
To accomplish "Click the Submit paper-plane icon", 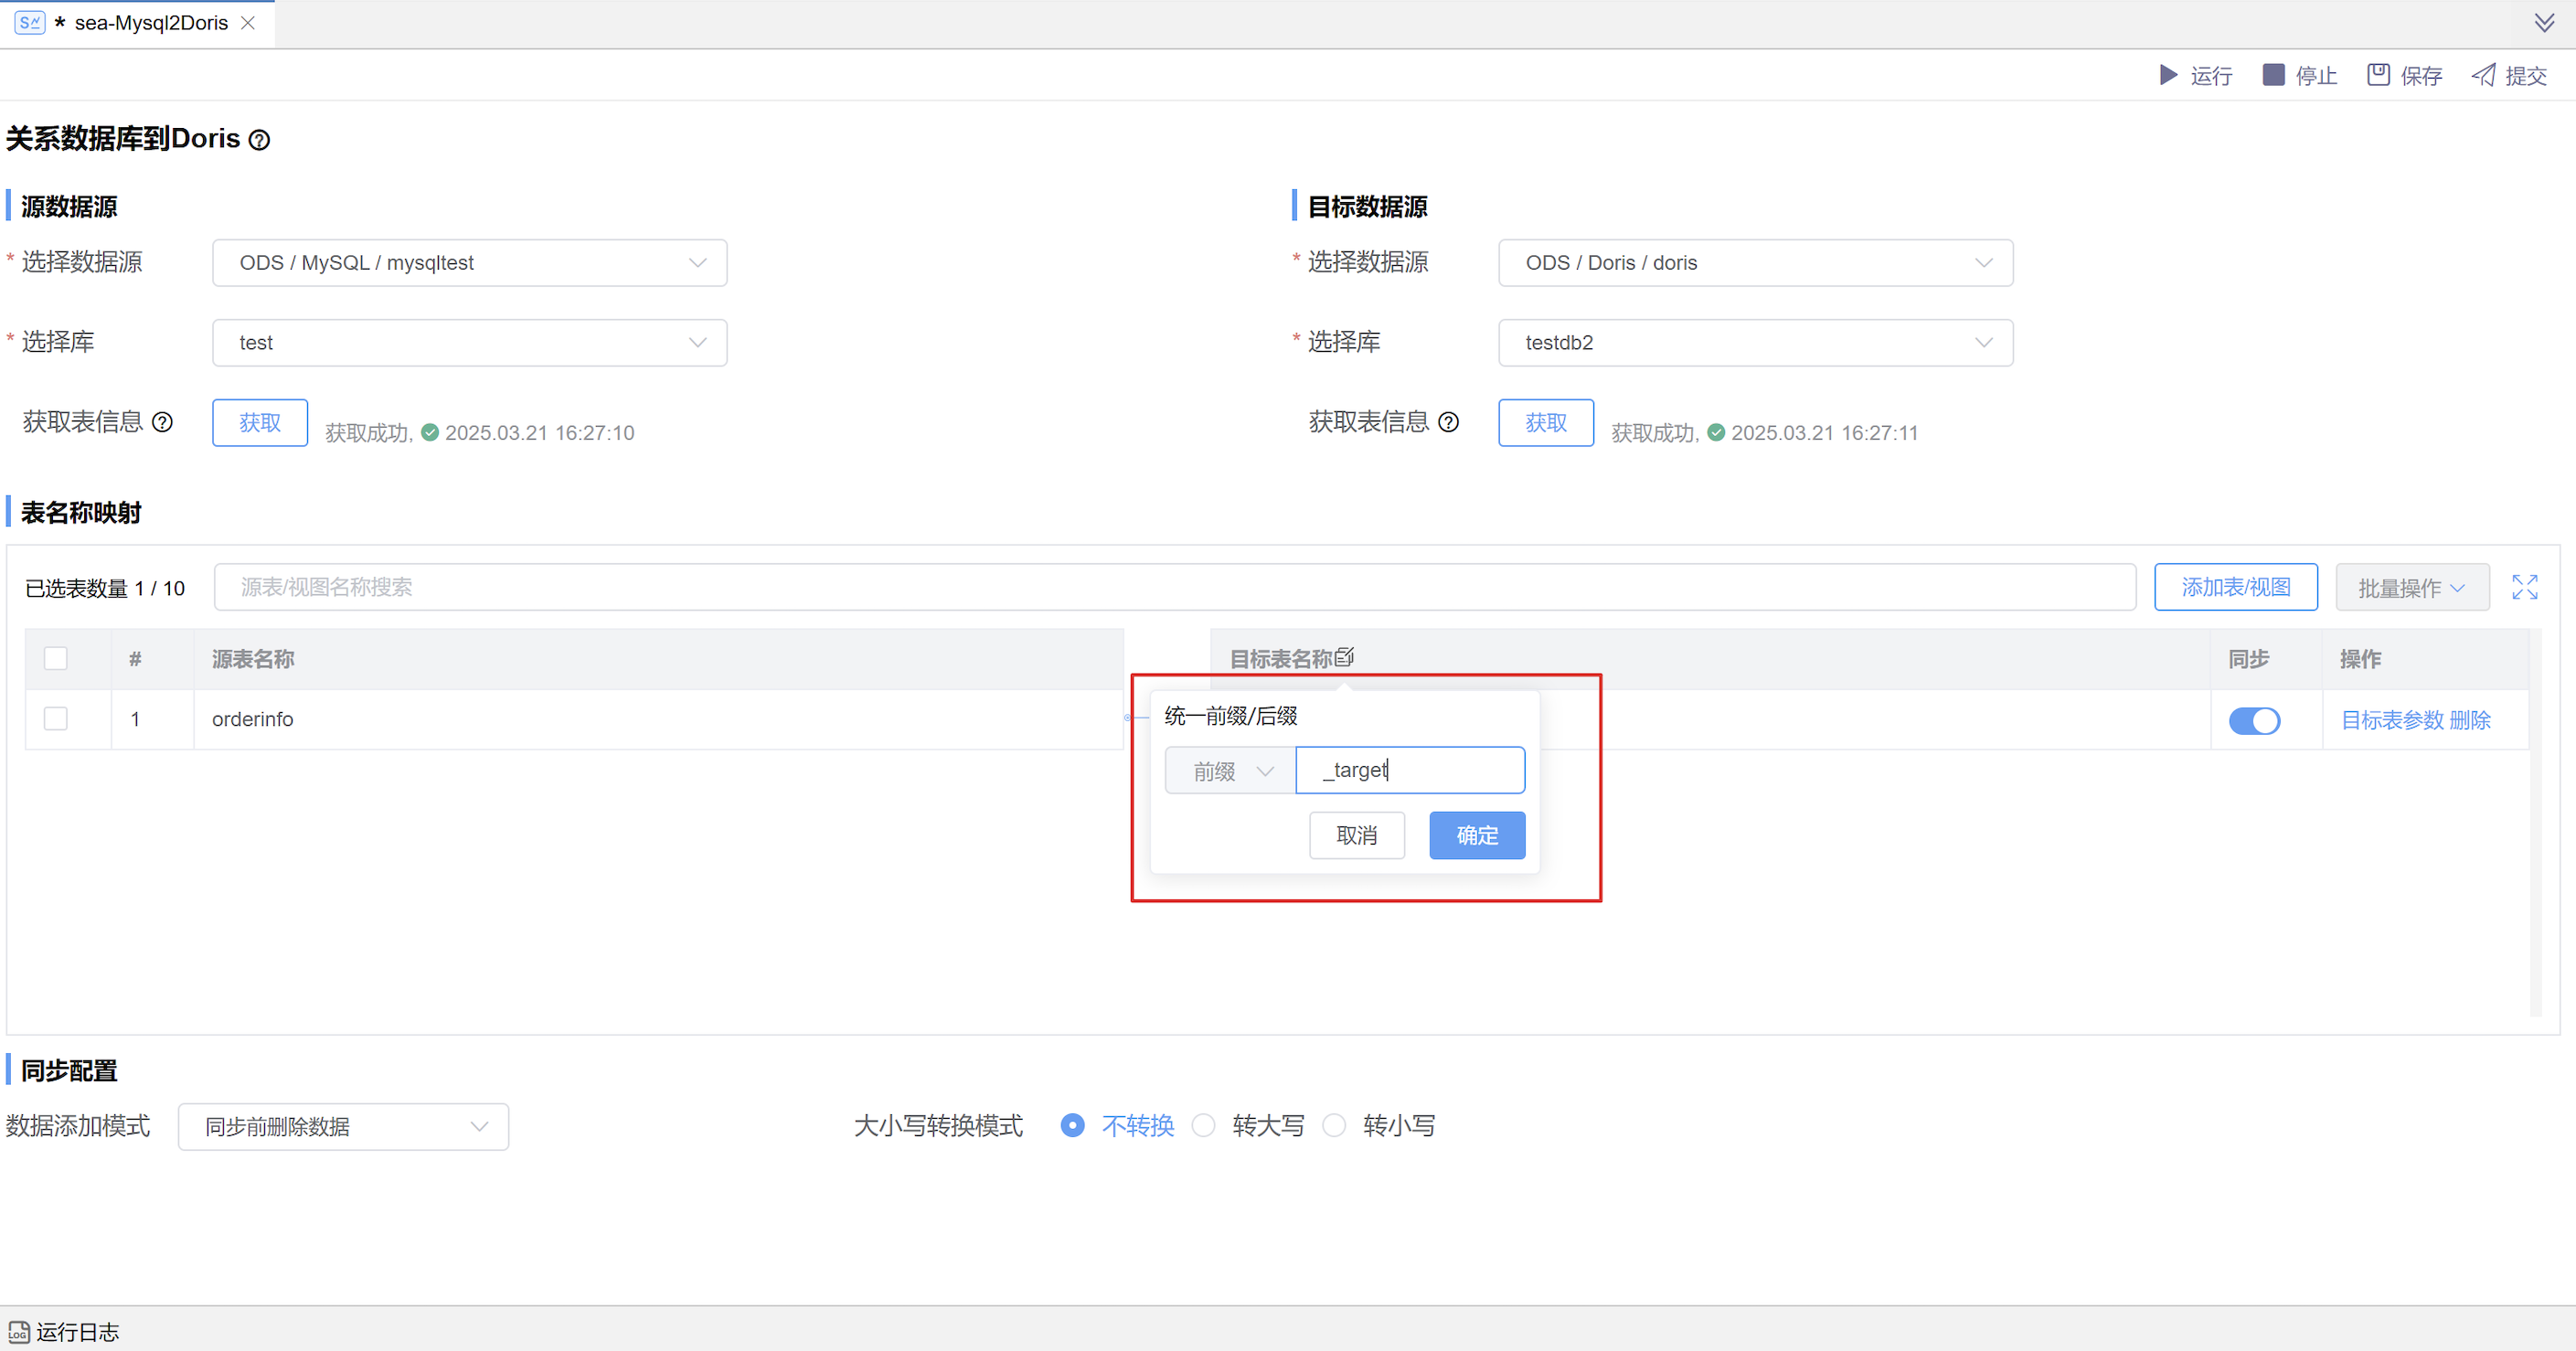I will click(x=2483, y=75).
